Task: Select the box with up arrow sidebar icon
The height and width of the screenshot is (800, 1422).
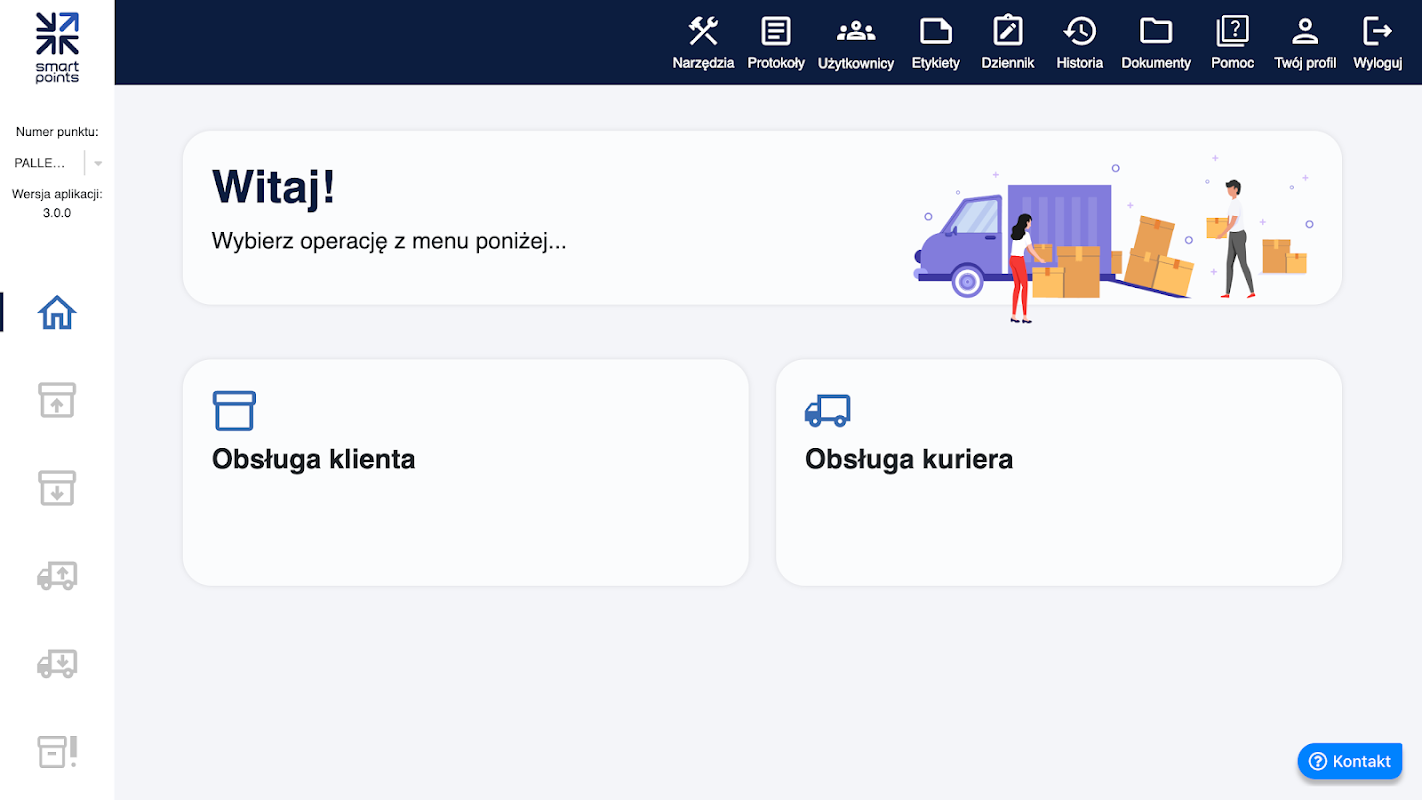Action: [57, 400]
